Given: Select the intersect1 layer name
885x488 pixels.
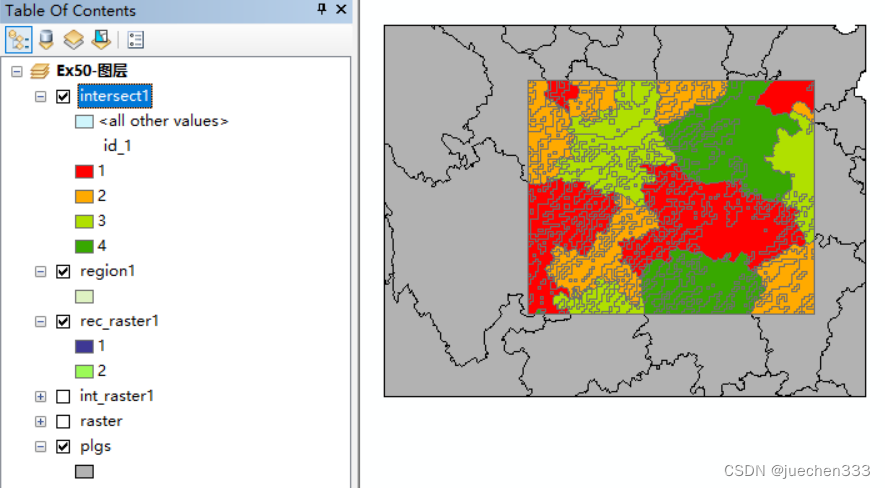Looking at the screenshot, I should coord(115,96).
